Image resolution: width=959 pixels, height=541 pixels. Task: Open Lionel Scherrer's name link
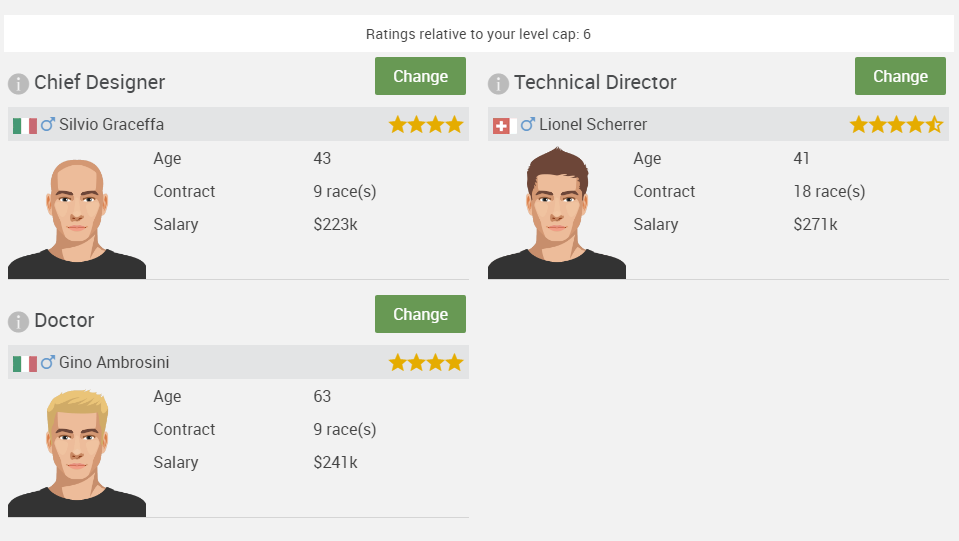(x=593, y=124)
